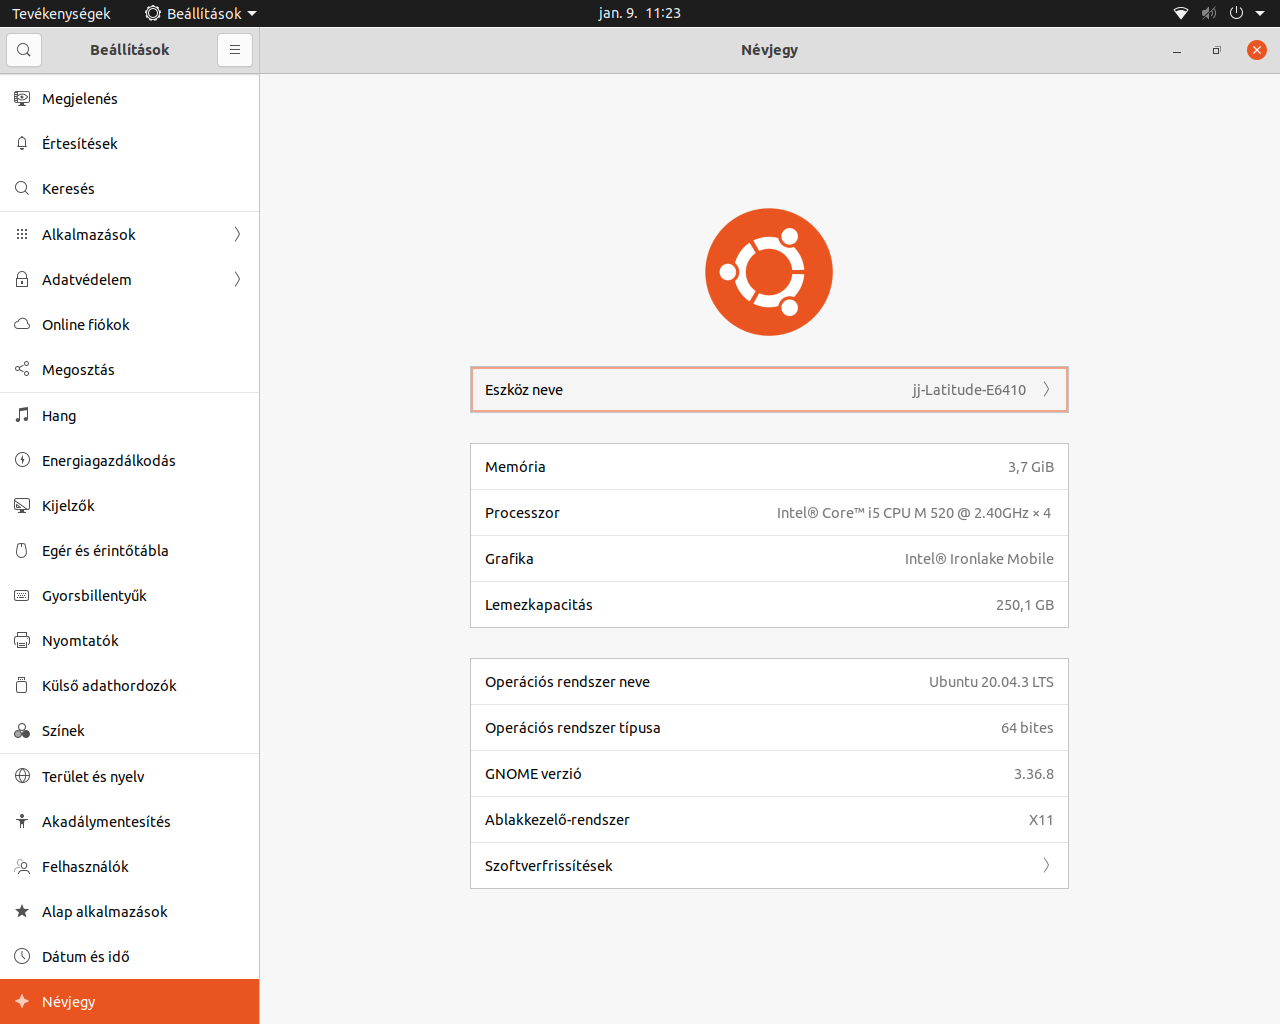Select the Névjegy sidebar entry
The width and height of the screenshot is (1280, 1024).
tap(130, 1001)
